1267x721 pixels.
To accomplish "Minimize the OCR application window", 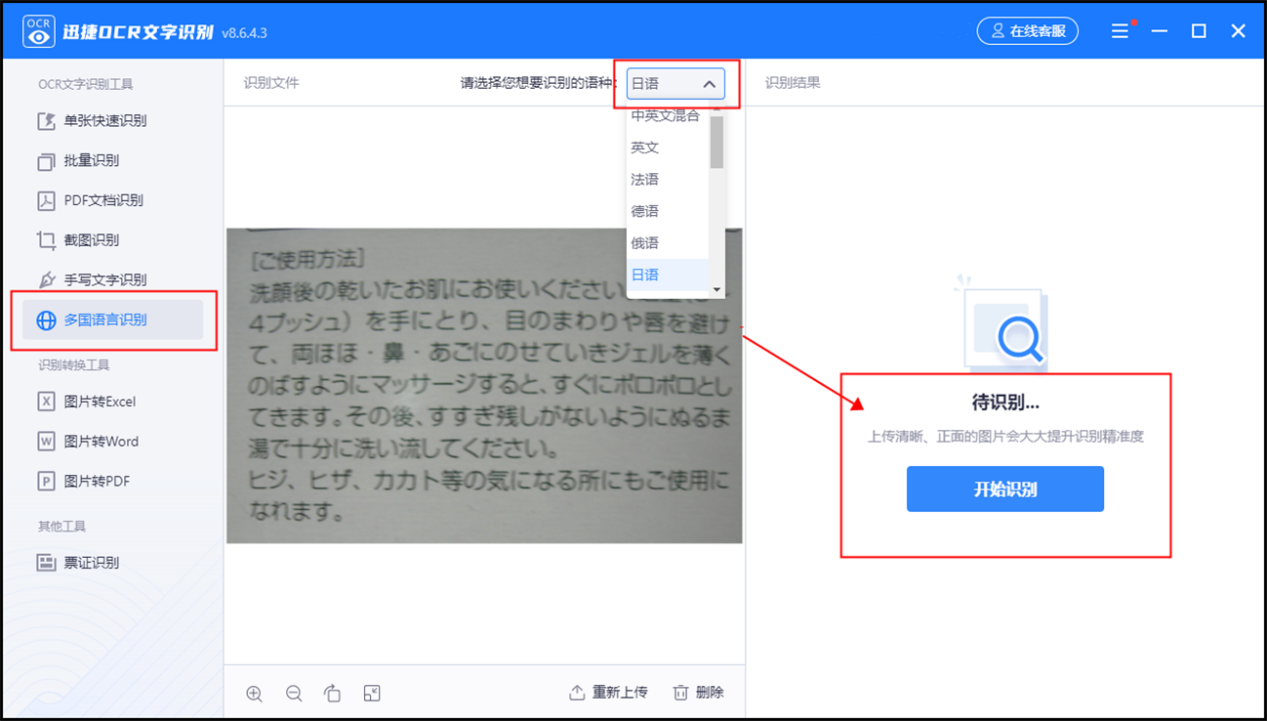I will tap(1159, 32).
